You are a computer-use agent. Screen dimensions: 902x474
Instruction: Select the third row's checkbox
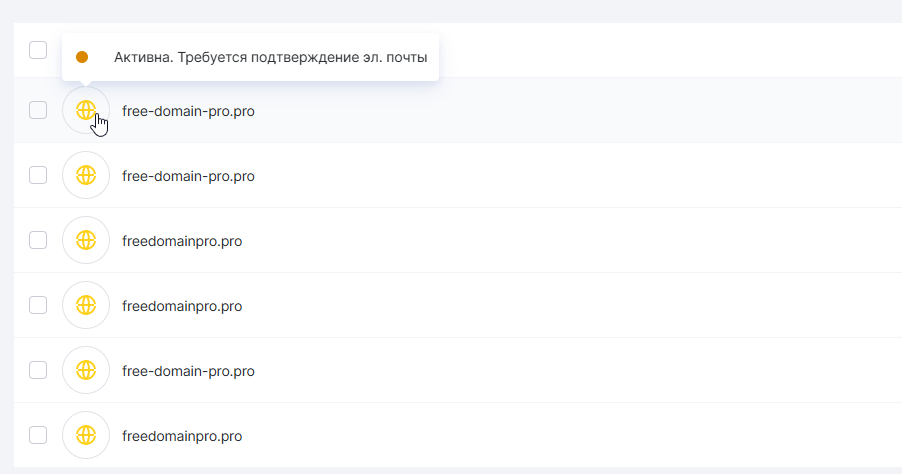(38, 240)
